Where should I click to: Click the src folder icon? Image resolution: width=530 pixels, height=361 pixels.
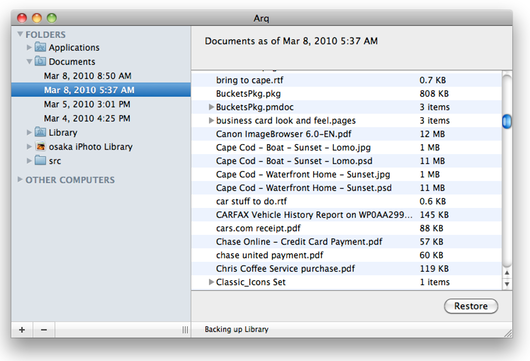coord(41,160)
